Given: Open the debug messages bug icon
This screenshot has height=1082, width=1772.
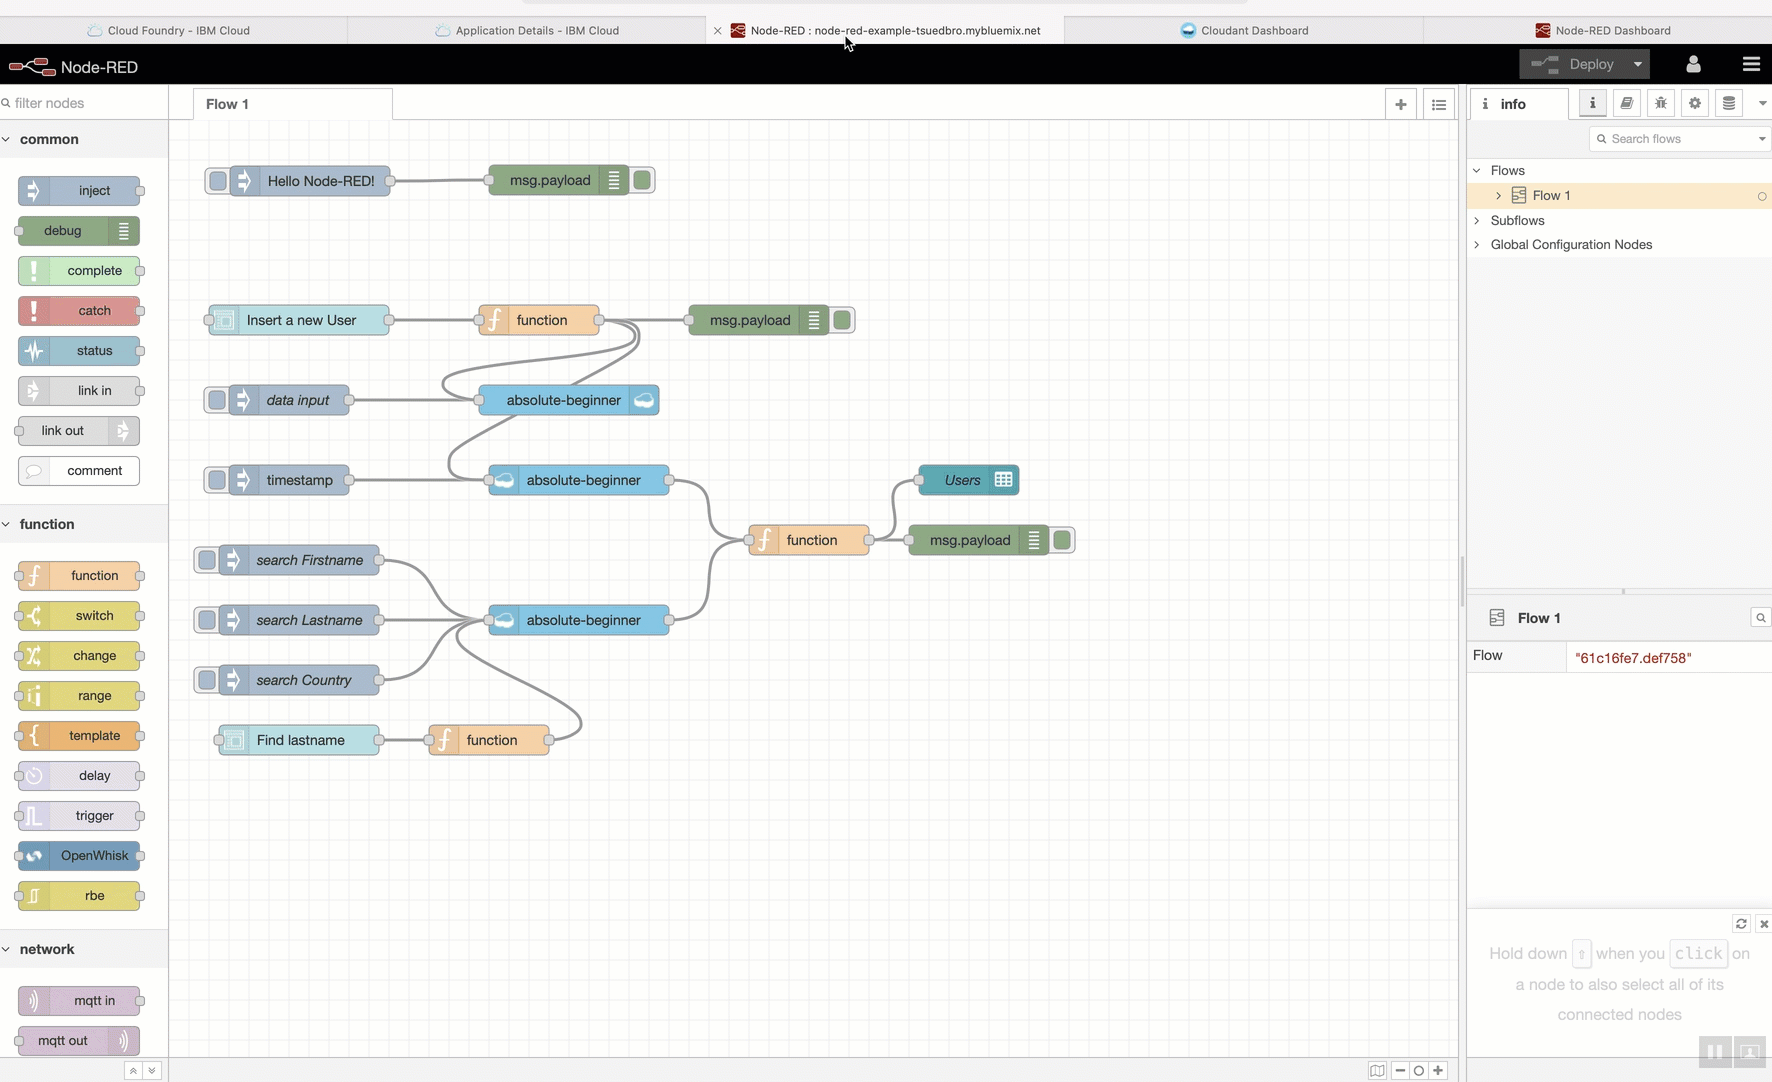Looking at the screenshot, I should [1661, 103].
